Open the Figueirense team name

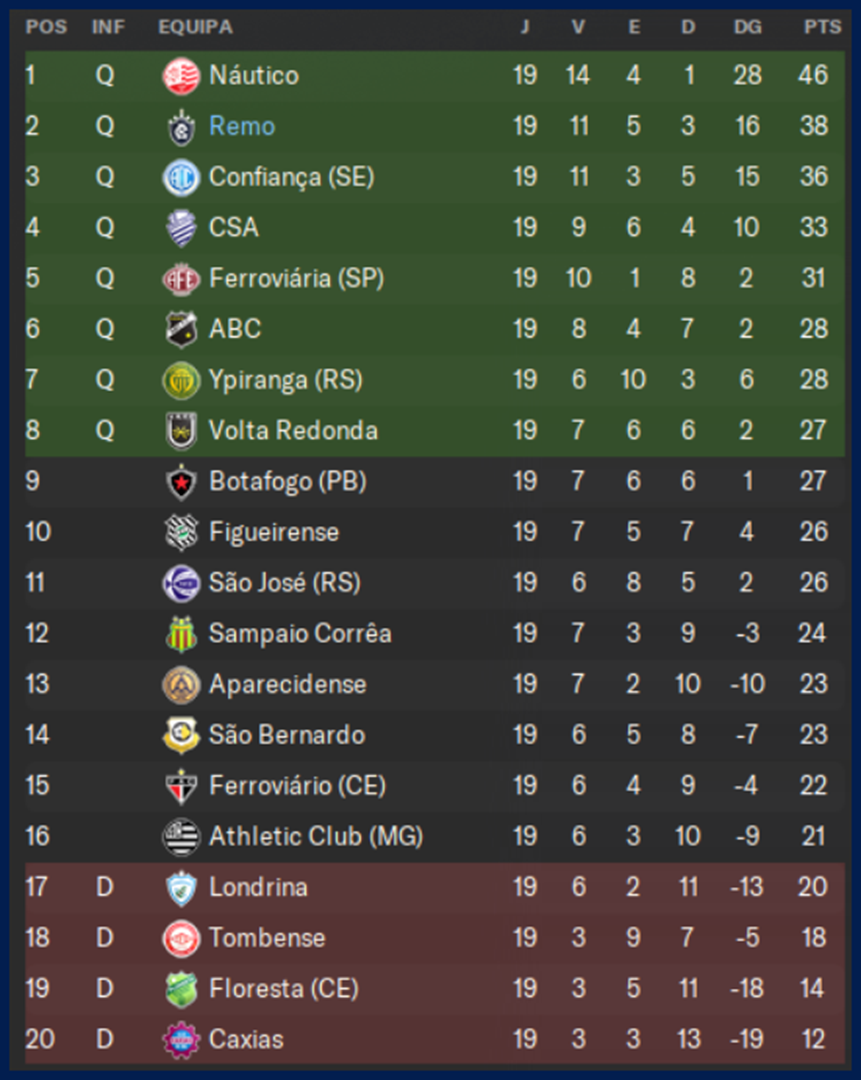[x=273, y=532]
